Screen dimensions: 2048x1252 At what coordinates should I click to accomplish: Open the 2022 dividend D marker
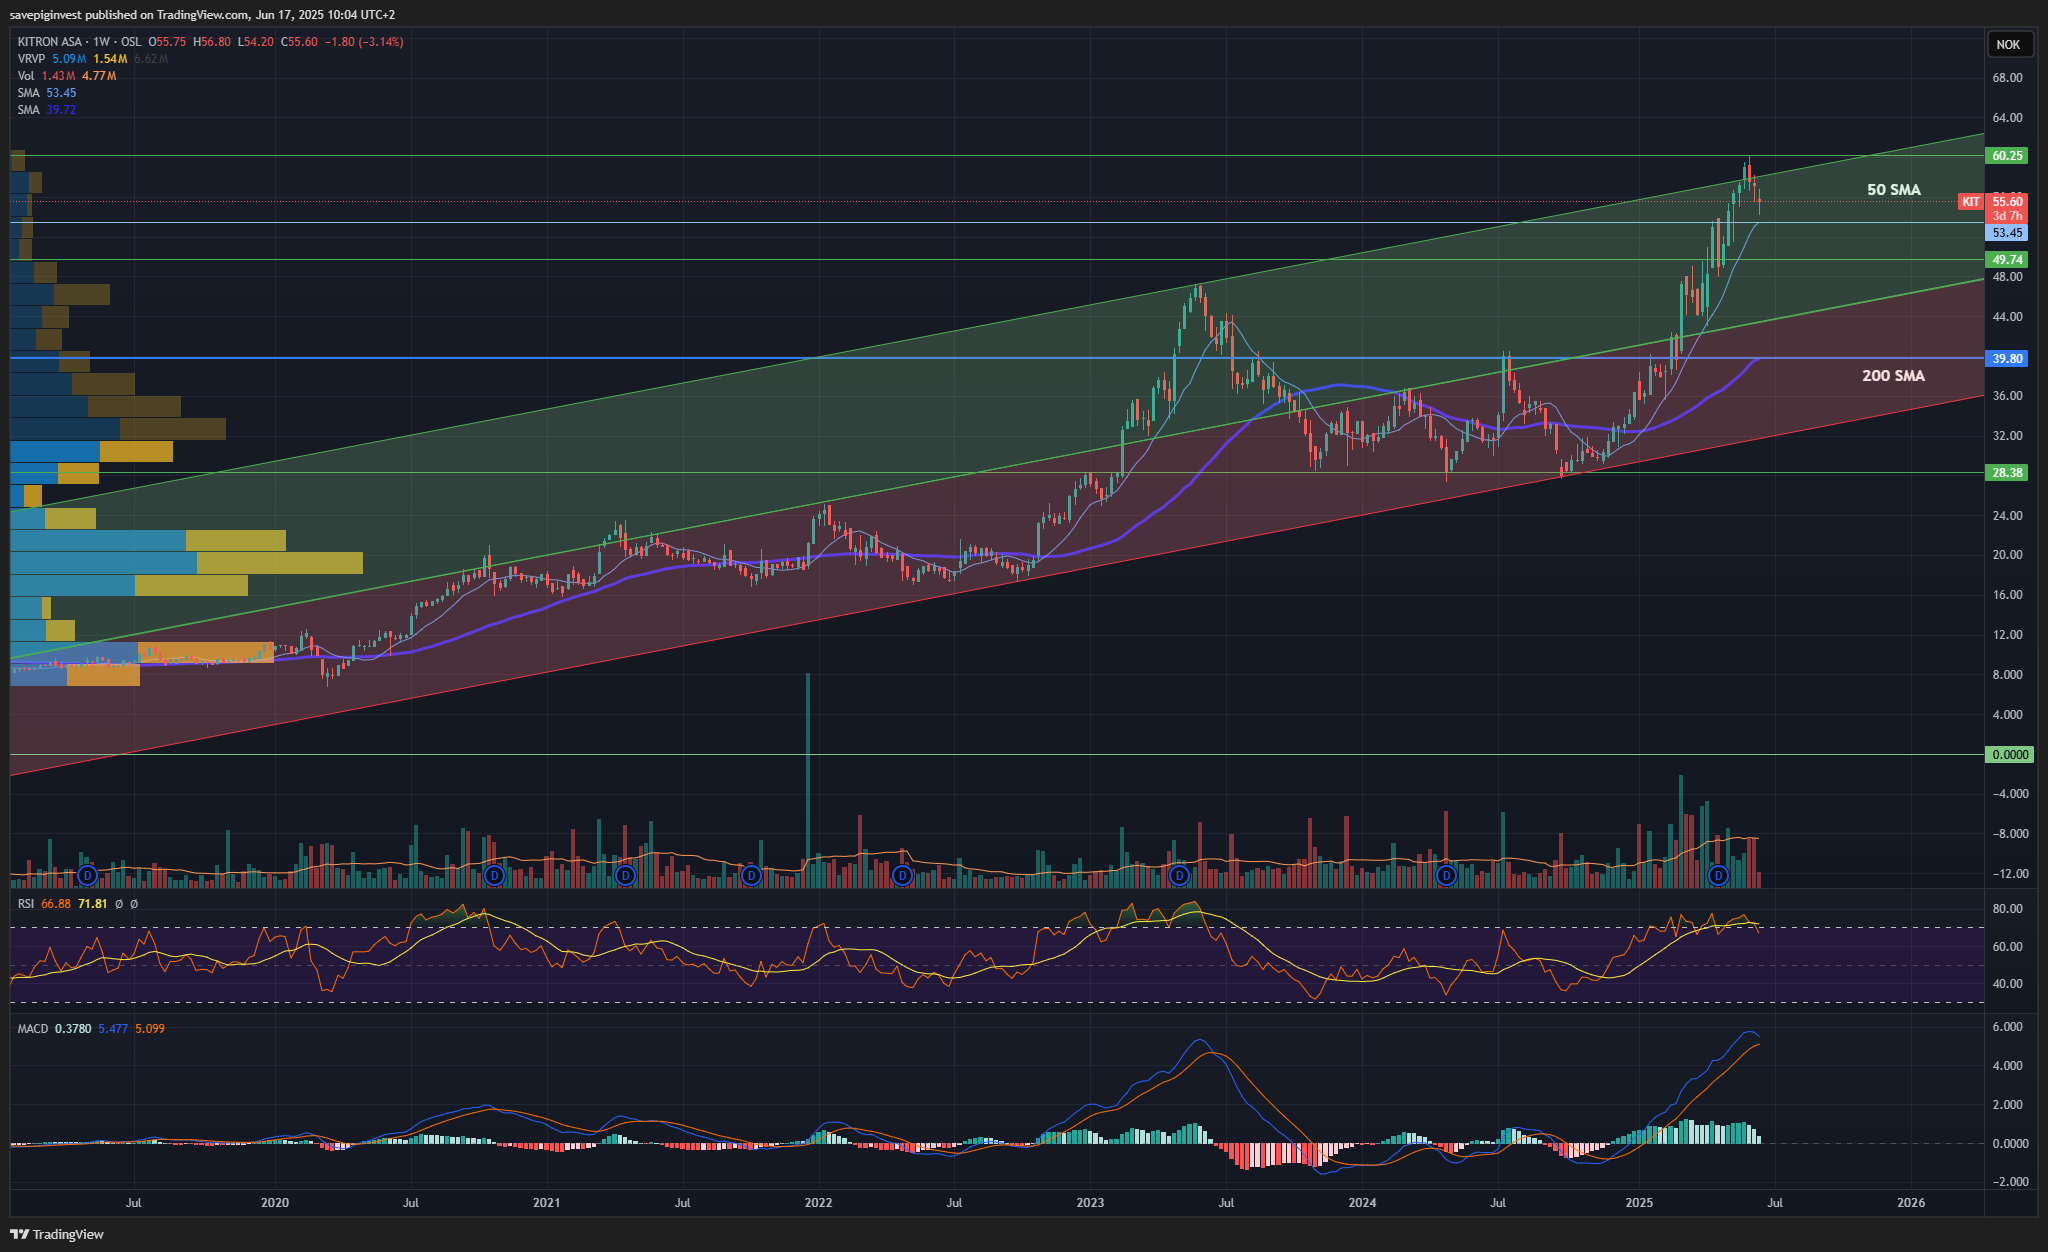(x=902, y=876)
